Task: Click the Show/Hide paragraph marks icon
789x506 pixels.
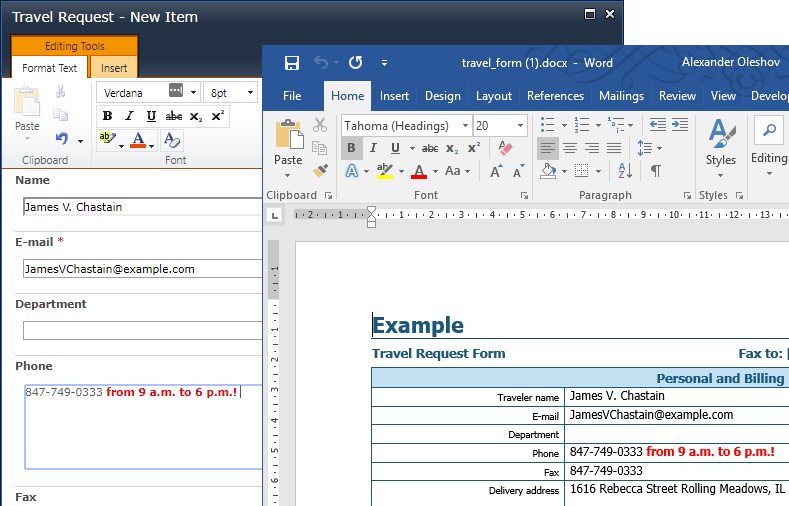Action: click(656, 171)
